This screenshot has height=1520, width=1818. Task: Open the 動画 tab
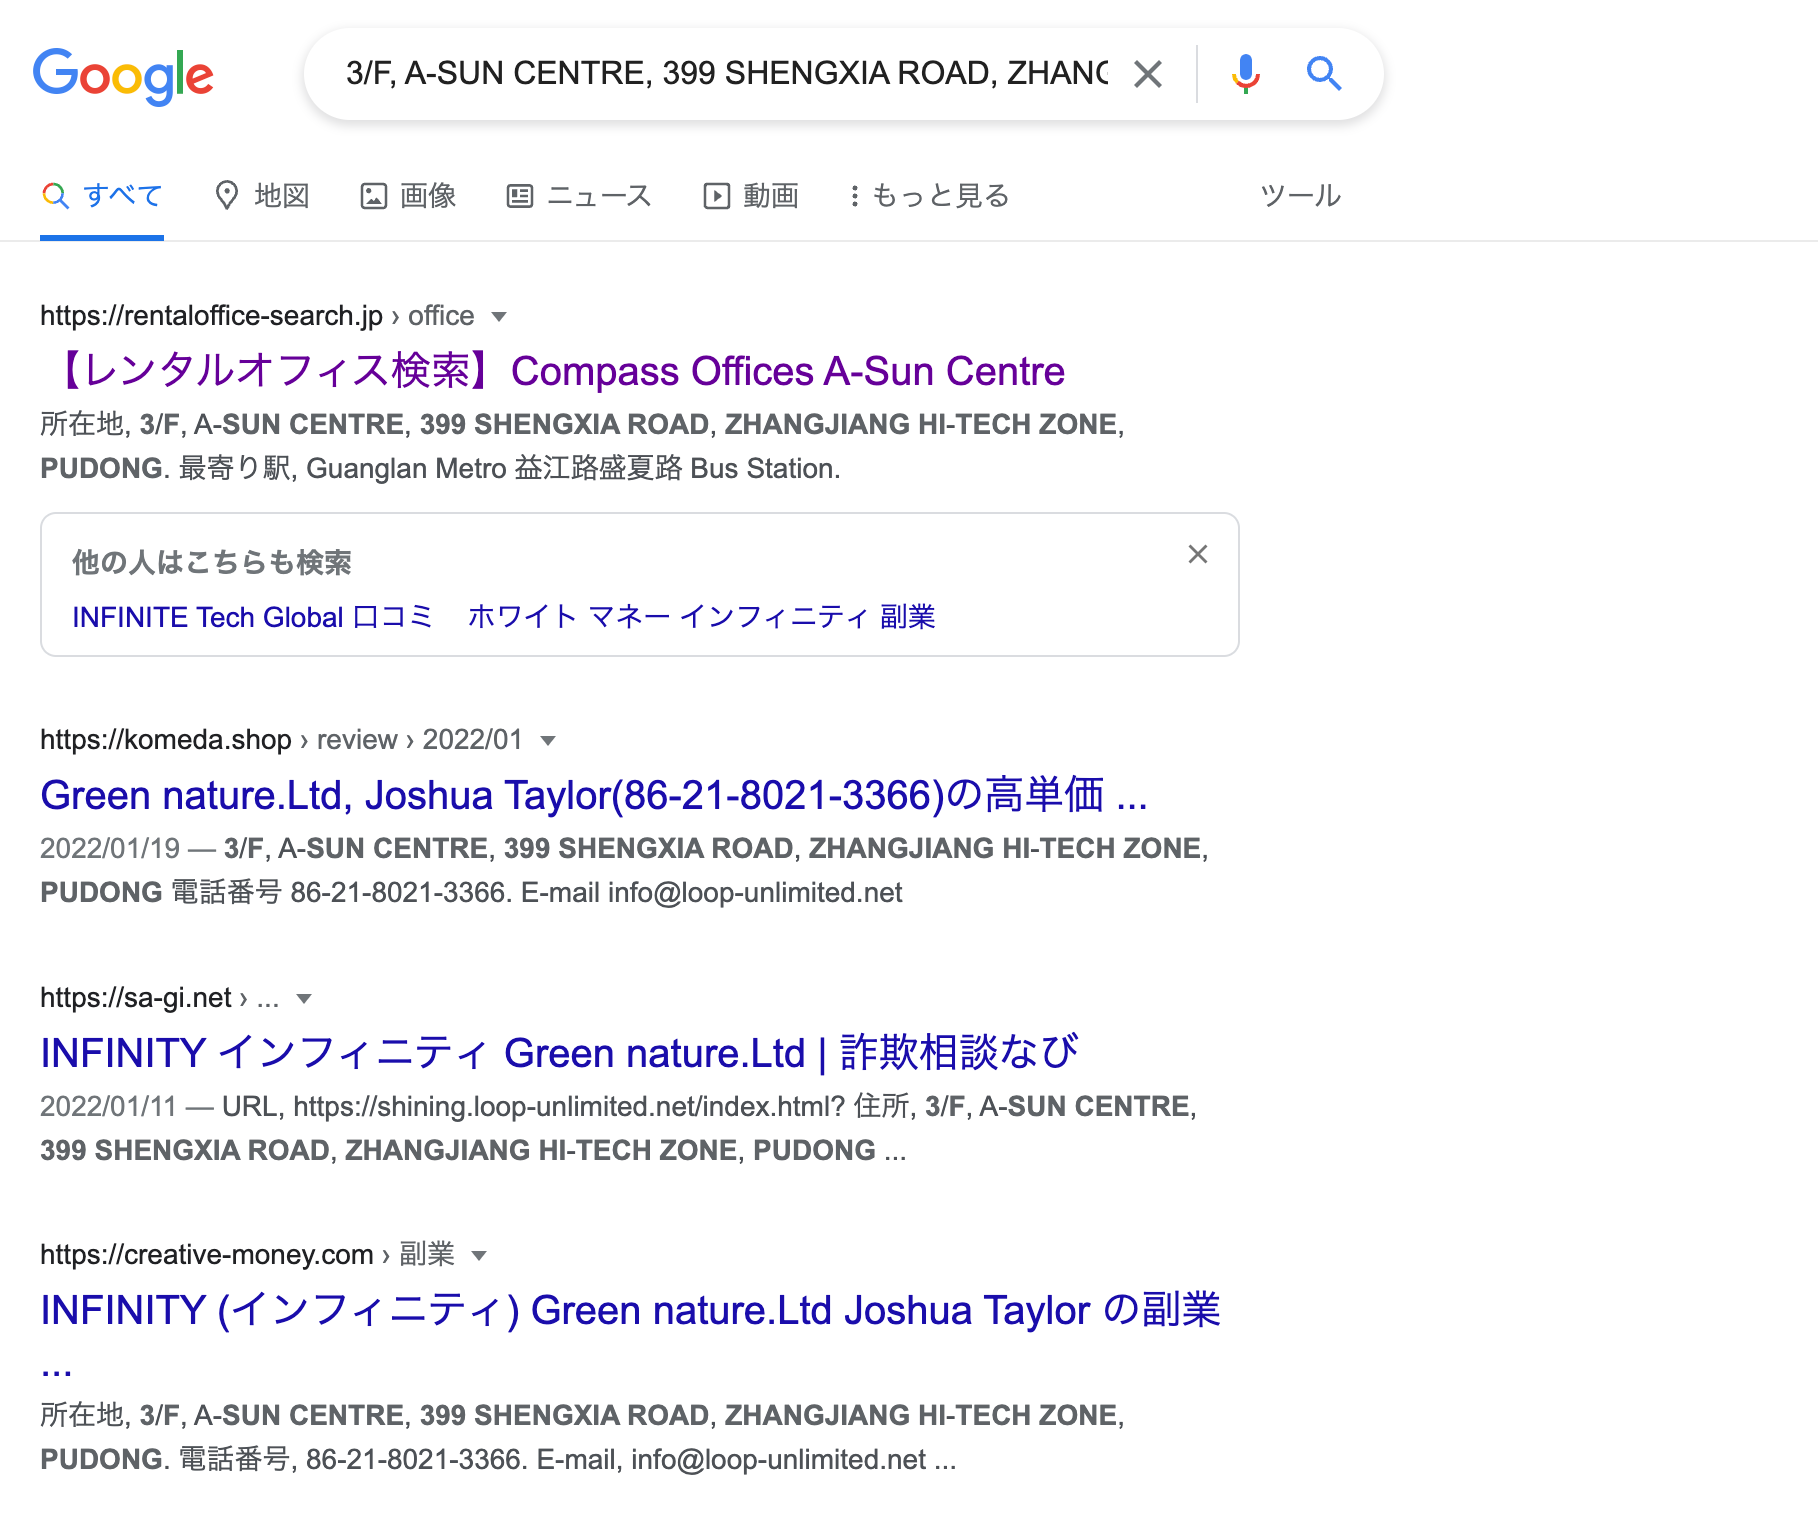point(751,196)
